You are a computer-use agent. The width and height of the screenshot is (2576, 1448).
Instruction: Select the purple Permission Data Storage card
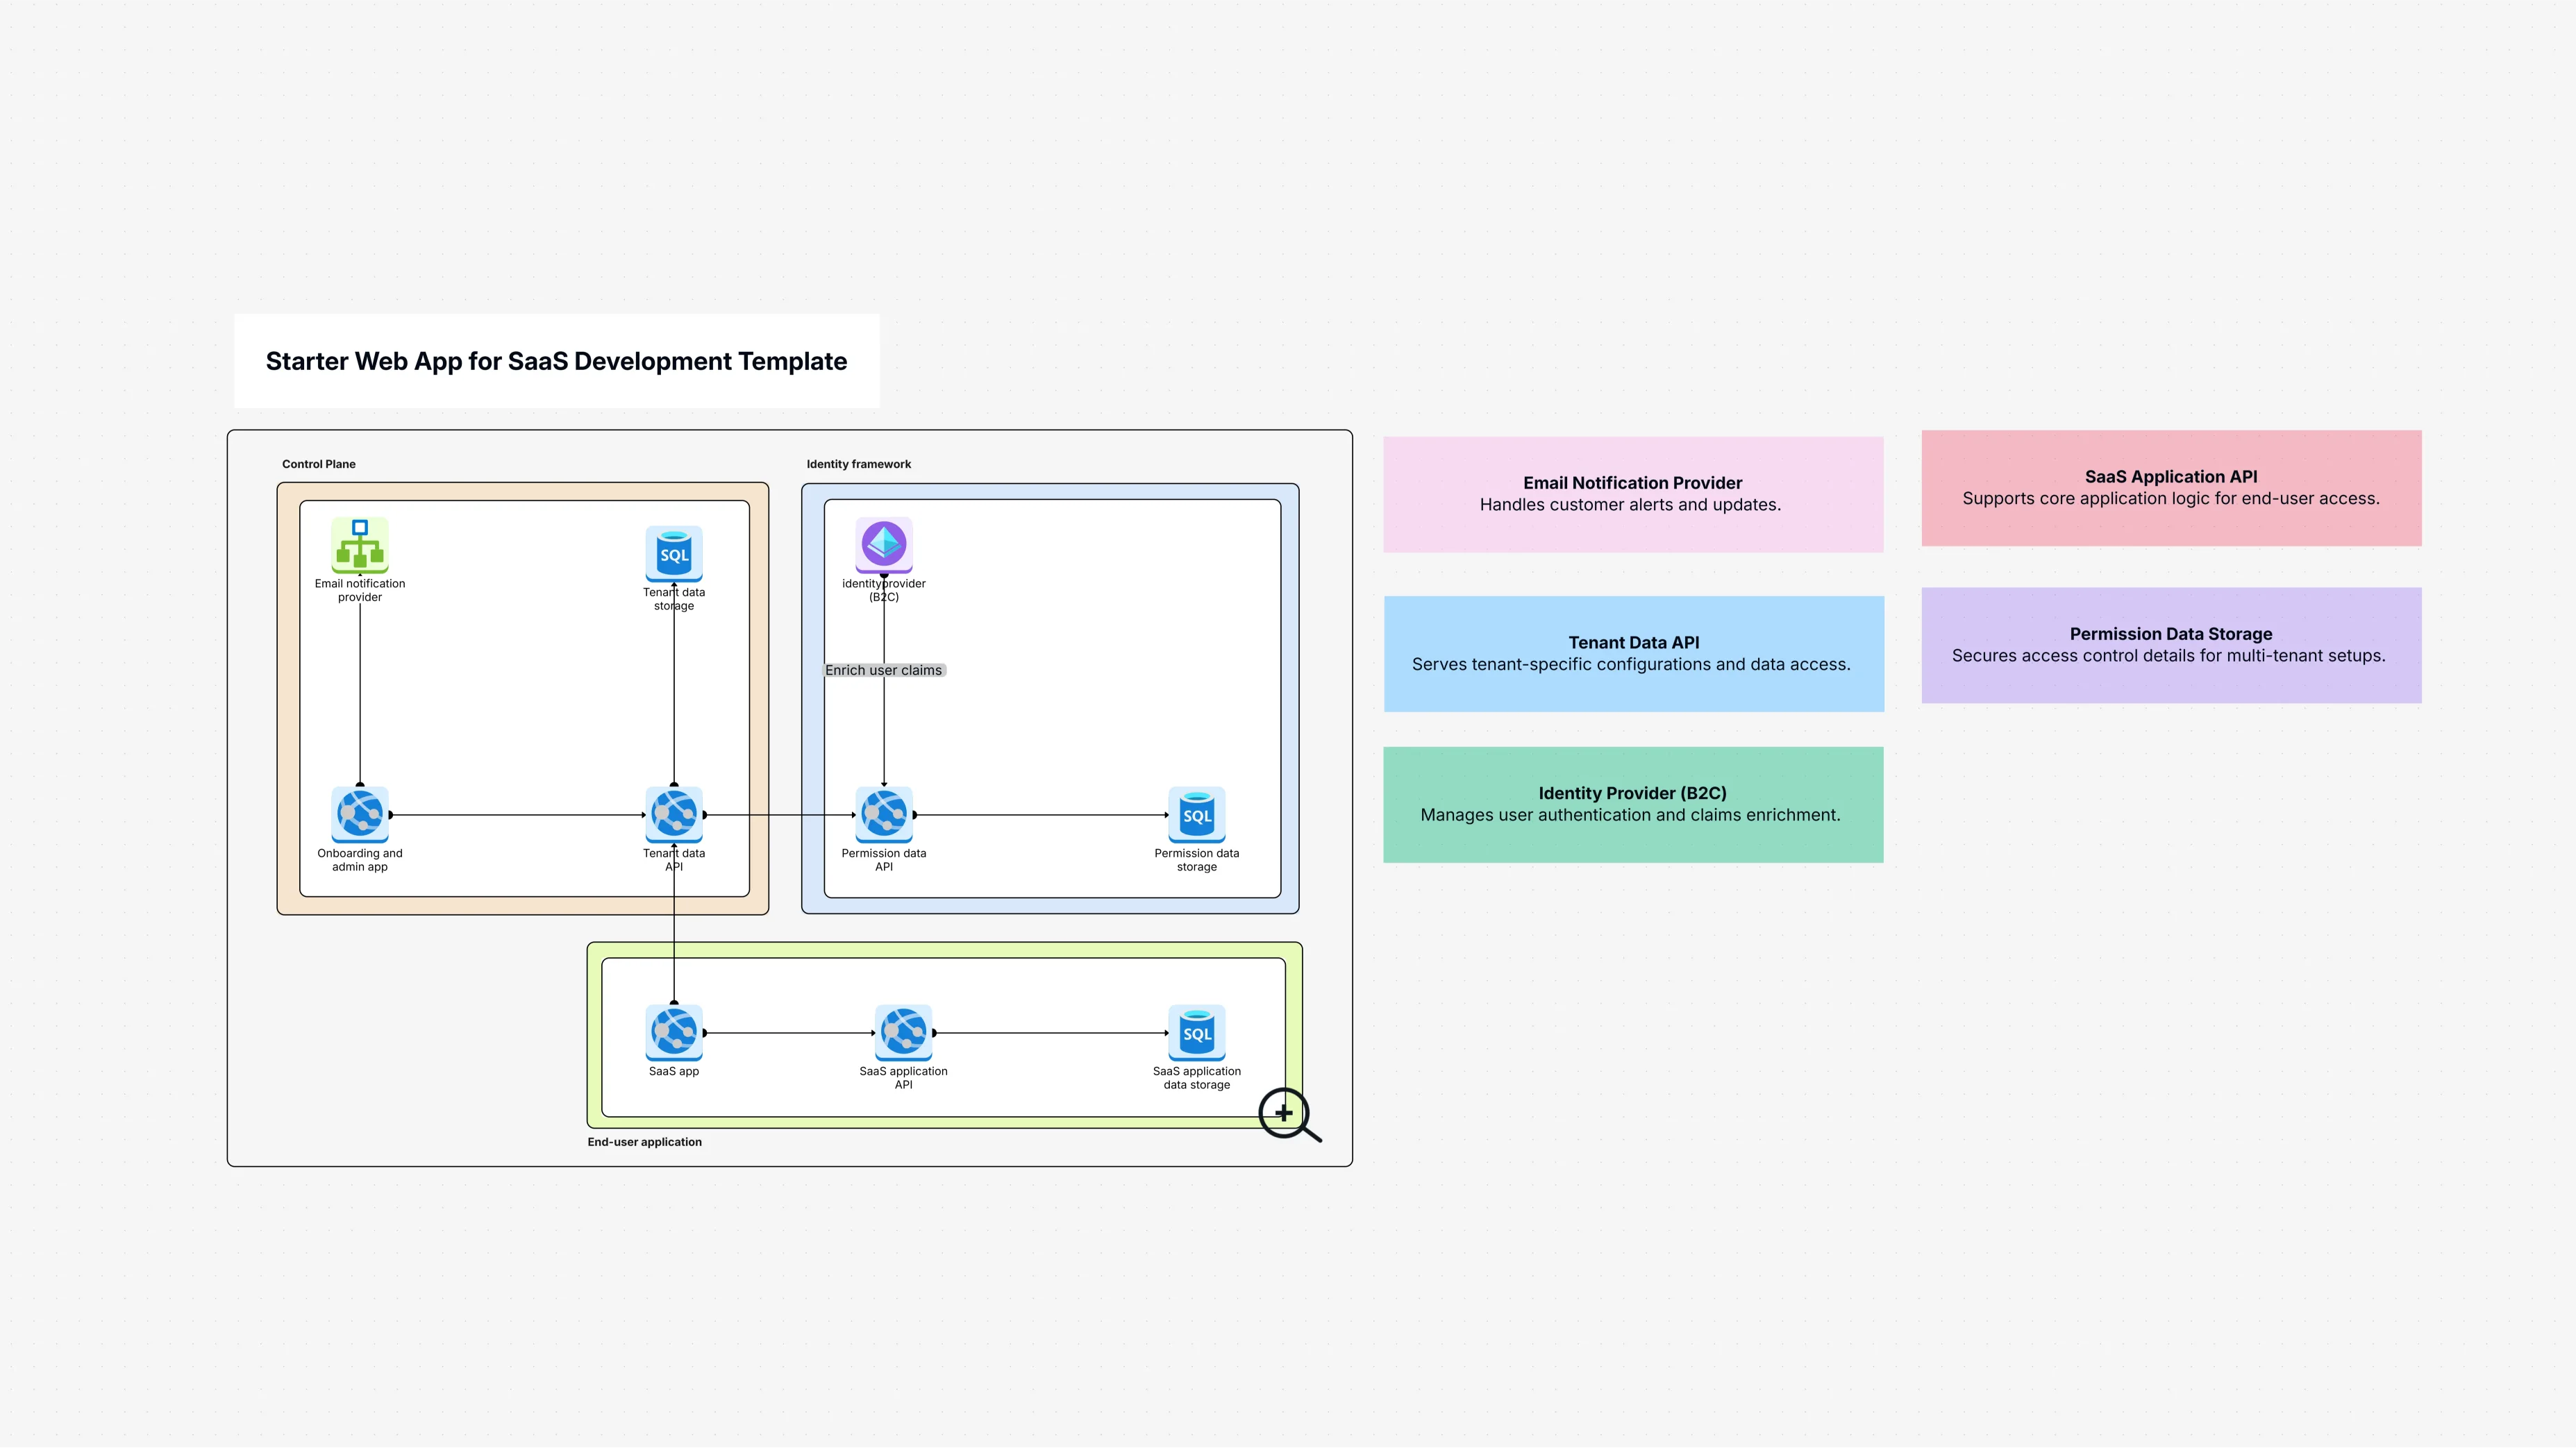click(x=2170, y=645)
